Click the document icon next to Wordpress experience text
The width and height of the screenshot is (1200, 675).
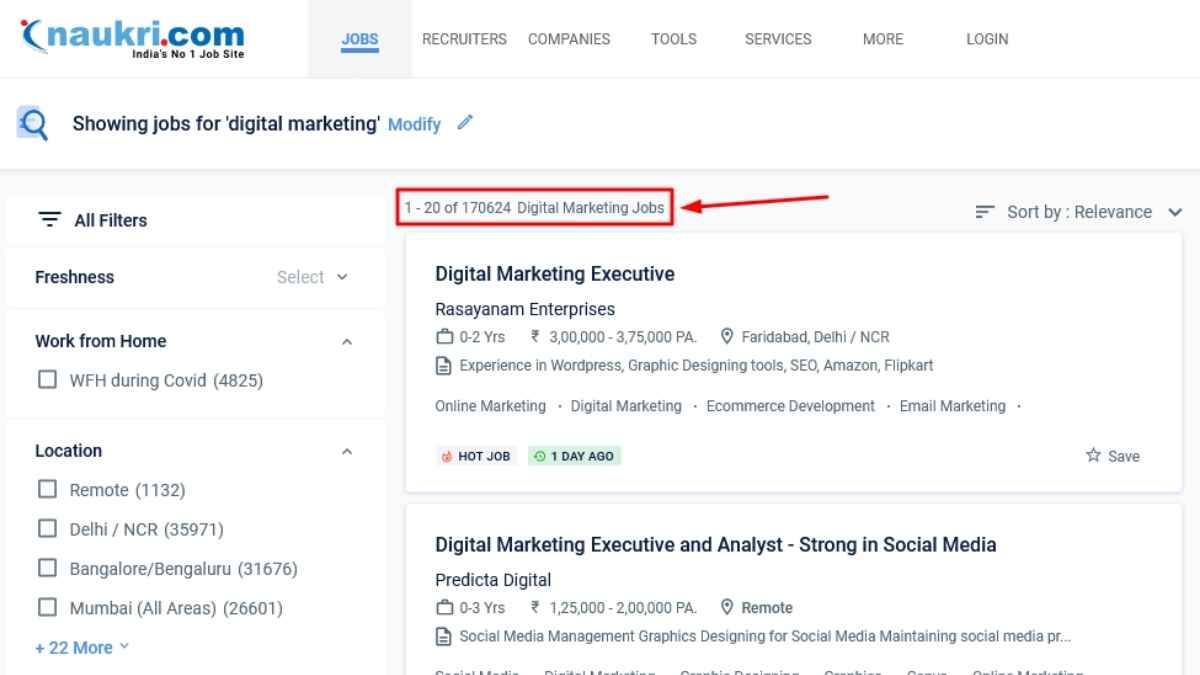(444, 366)
